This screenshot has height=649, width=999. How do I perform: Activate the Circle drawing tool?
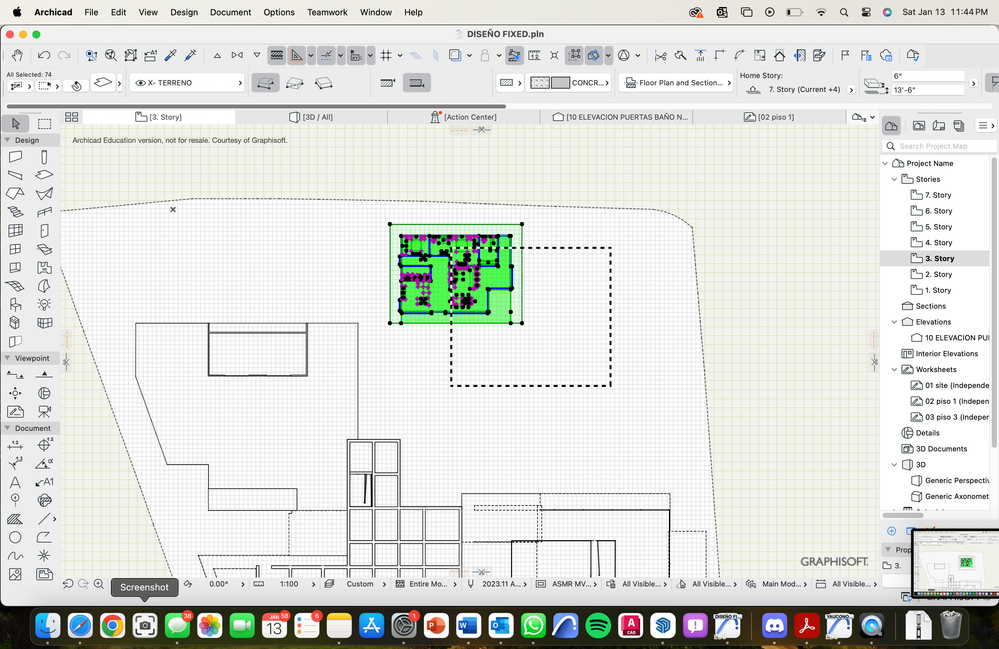pos(14,537)
